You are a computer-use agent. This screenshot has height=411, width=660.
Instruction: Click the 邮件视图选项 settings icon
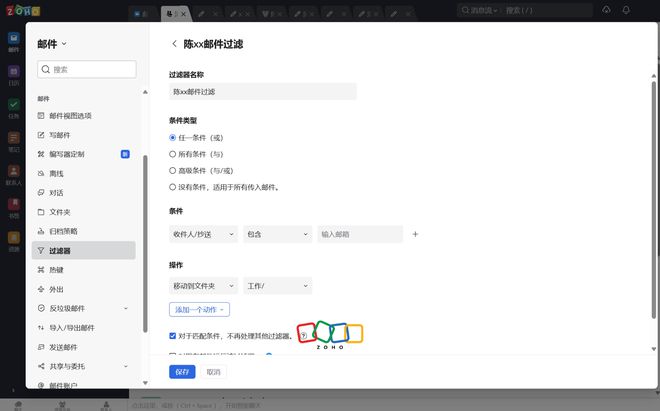41,115
